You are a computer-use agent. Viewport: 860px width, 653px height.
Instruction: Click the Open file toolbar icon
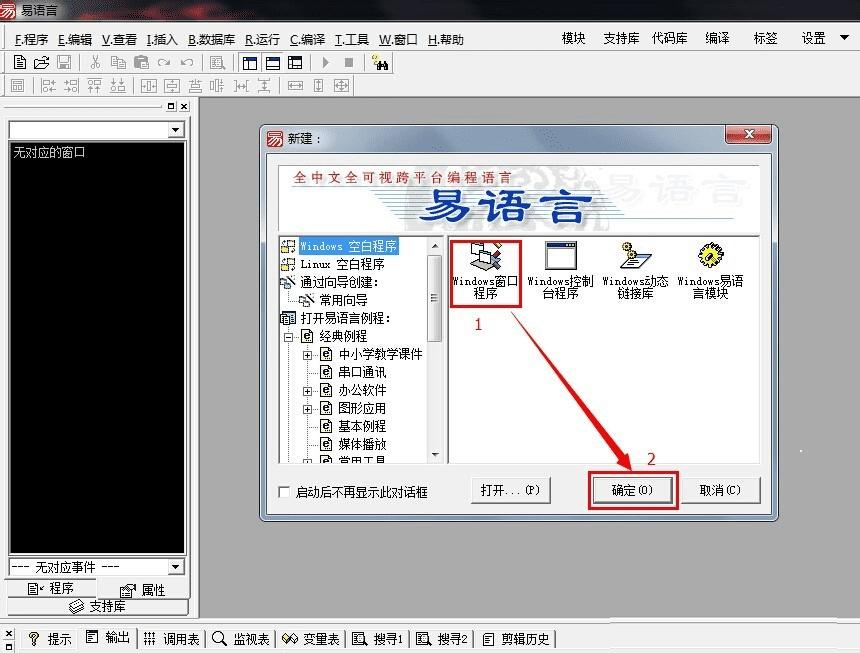click(x=40, y=62)
